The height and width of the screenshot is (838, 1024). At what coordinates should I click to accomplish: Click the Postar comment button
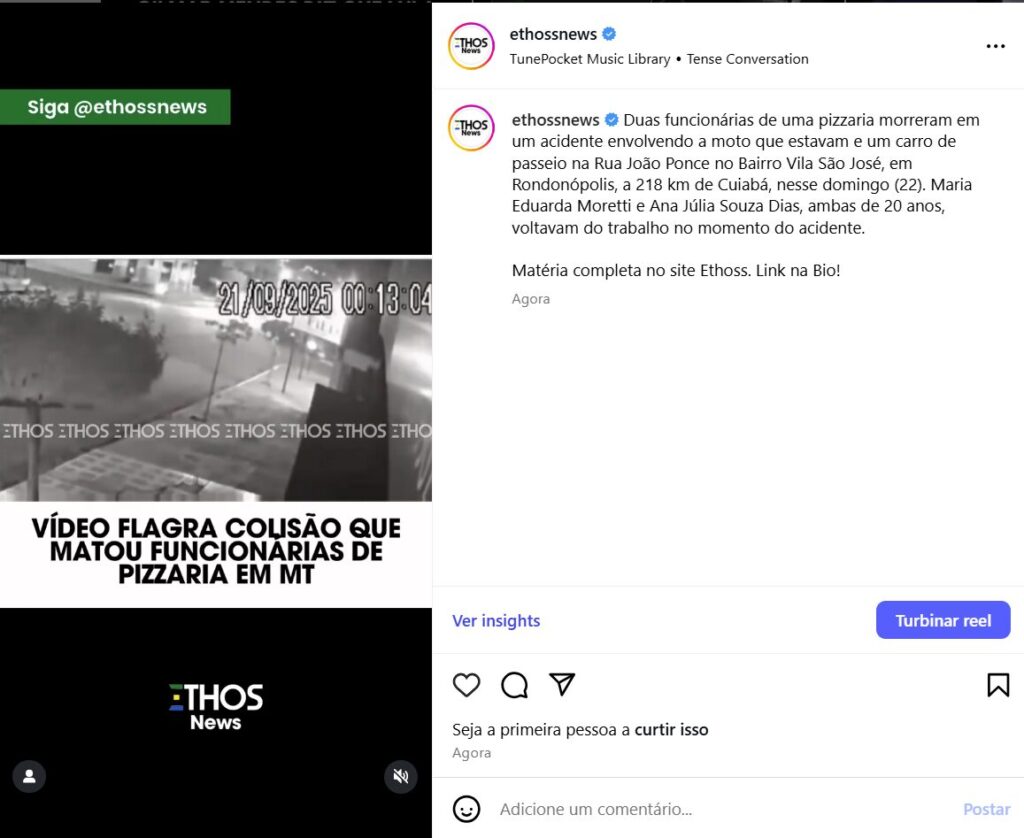point(987,809)
